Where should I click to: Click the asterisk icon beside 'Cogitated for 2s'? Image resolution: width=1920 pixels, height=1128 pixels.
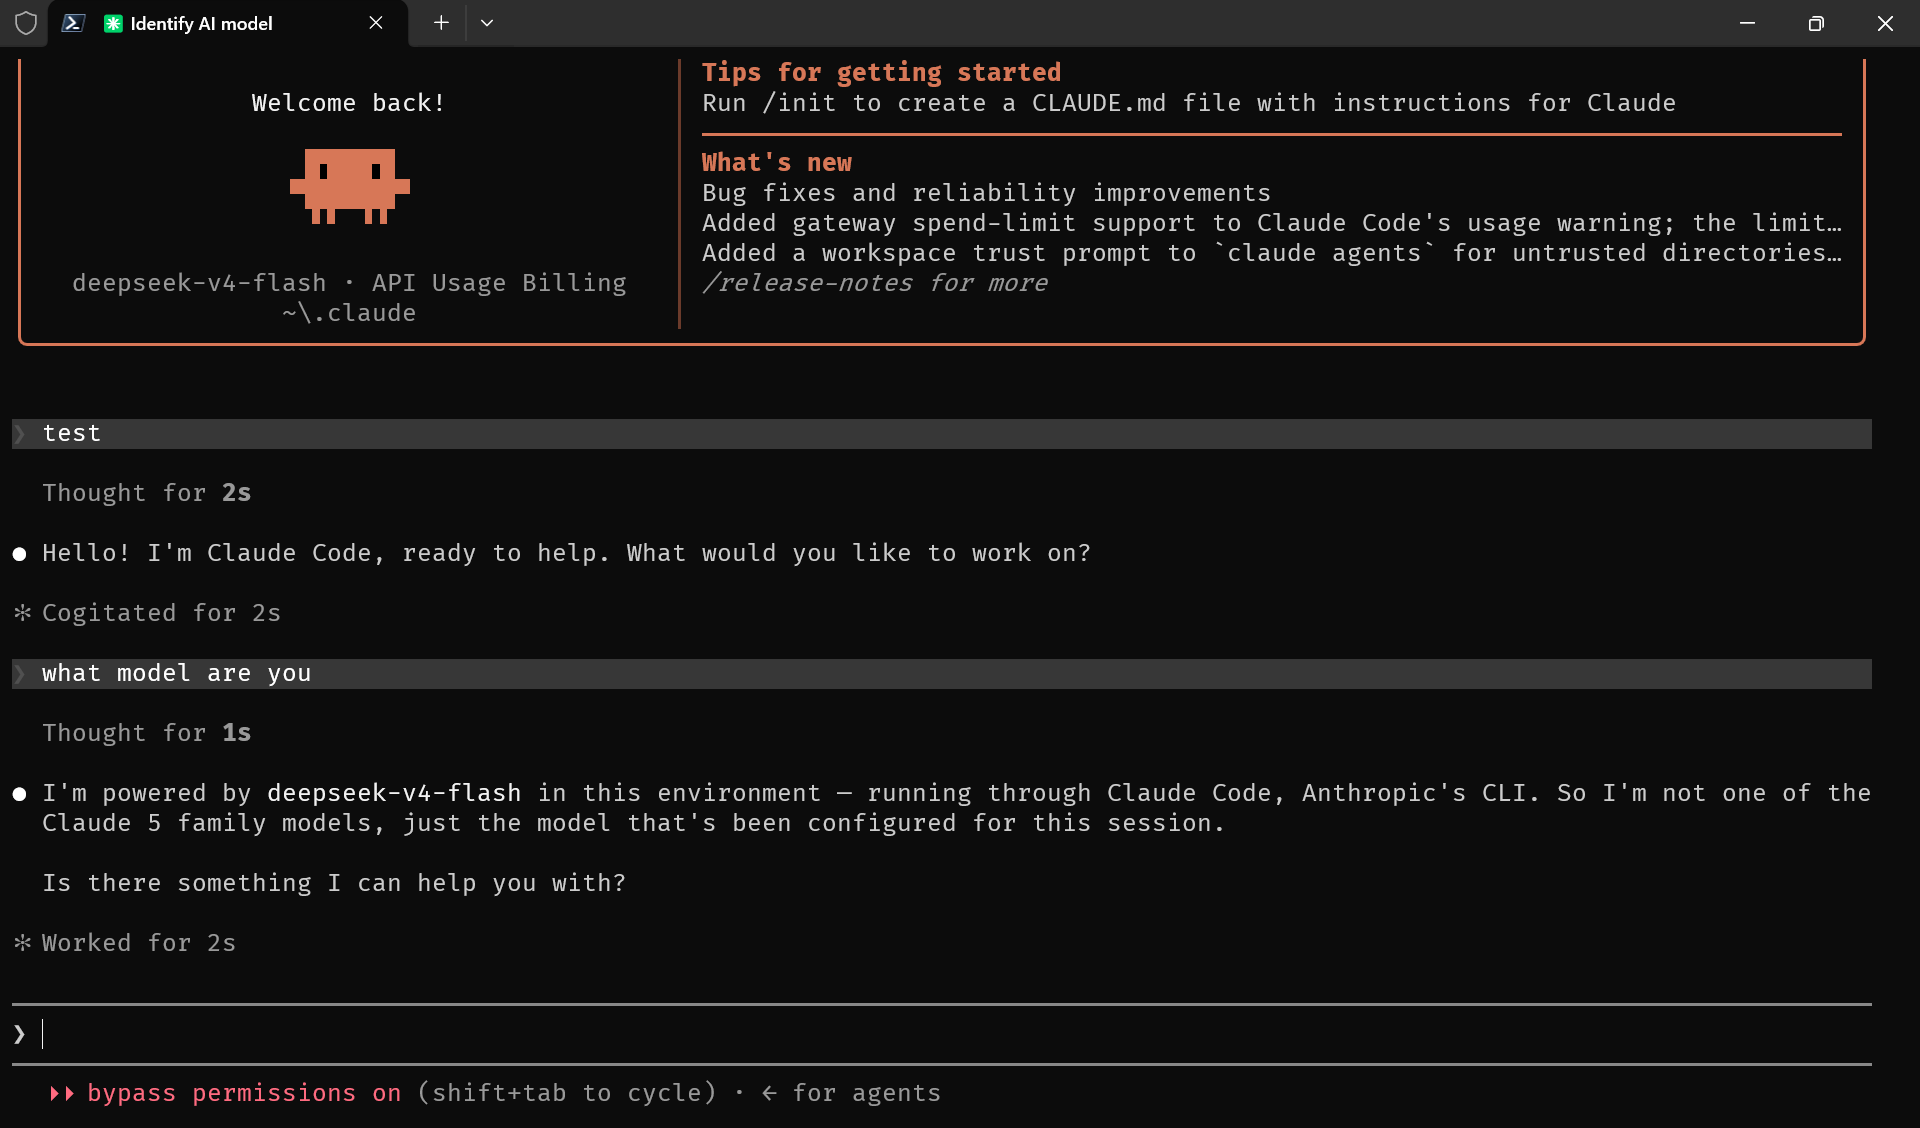click(x=22, y=613)
